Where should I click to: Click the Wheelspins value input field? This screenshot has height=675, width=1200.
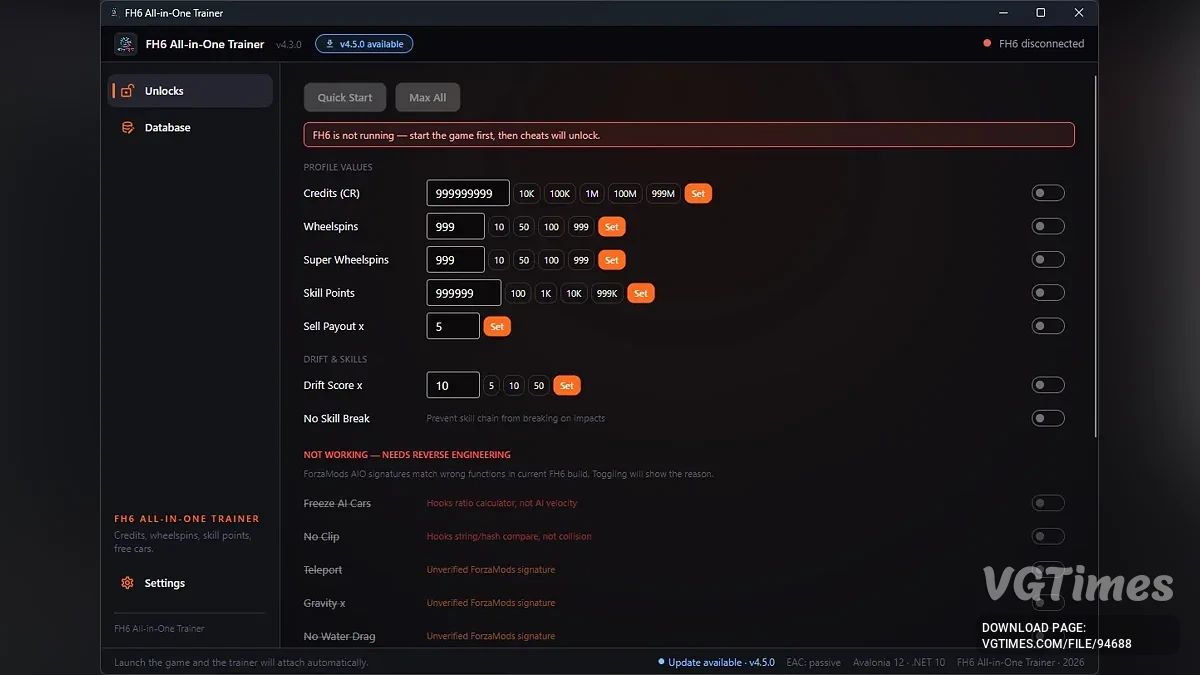pyautogui.click(x=456, y=227)
